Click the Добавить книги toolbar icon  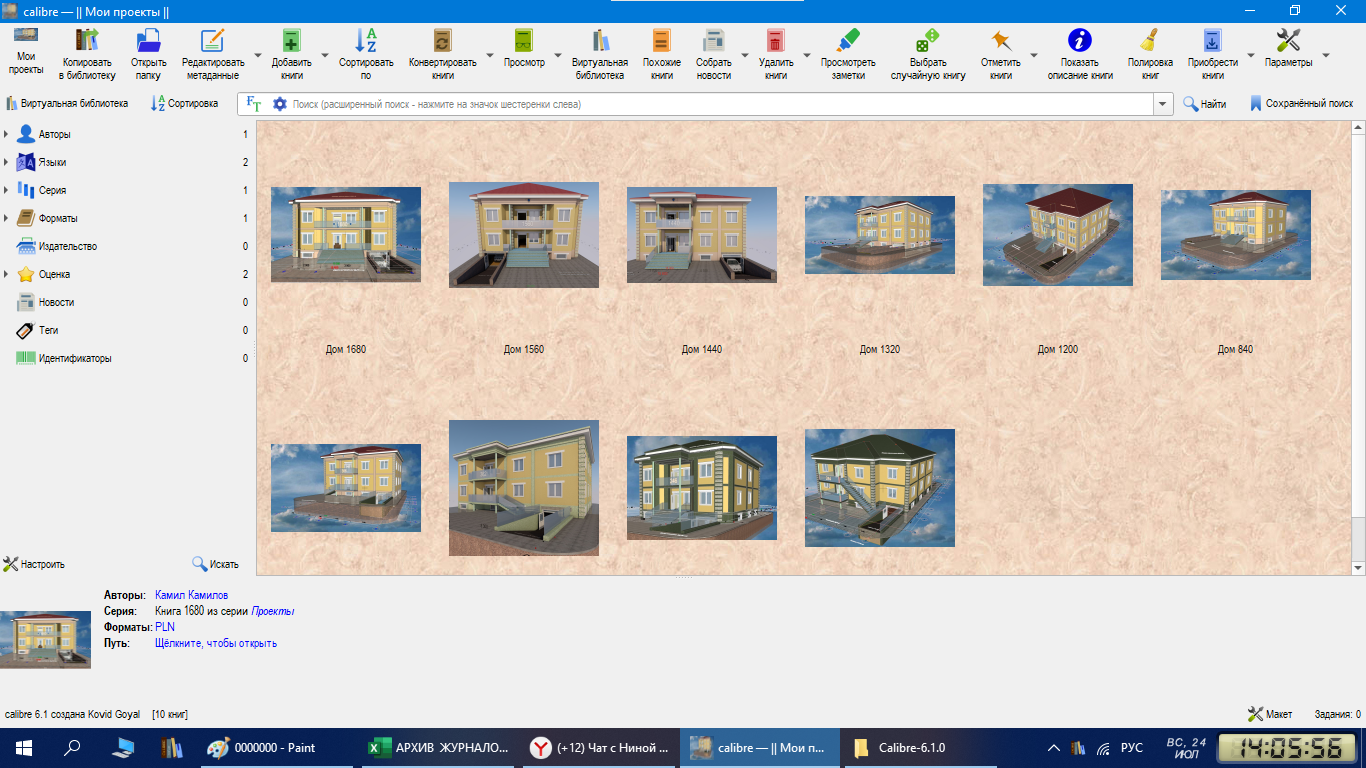click(291, 41)
